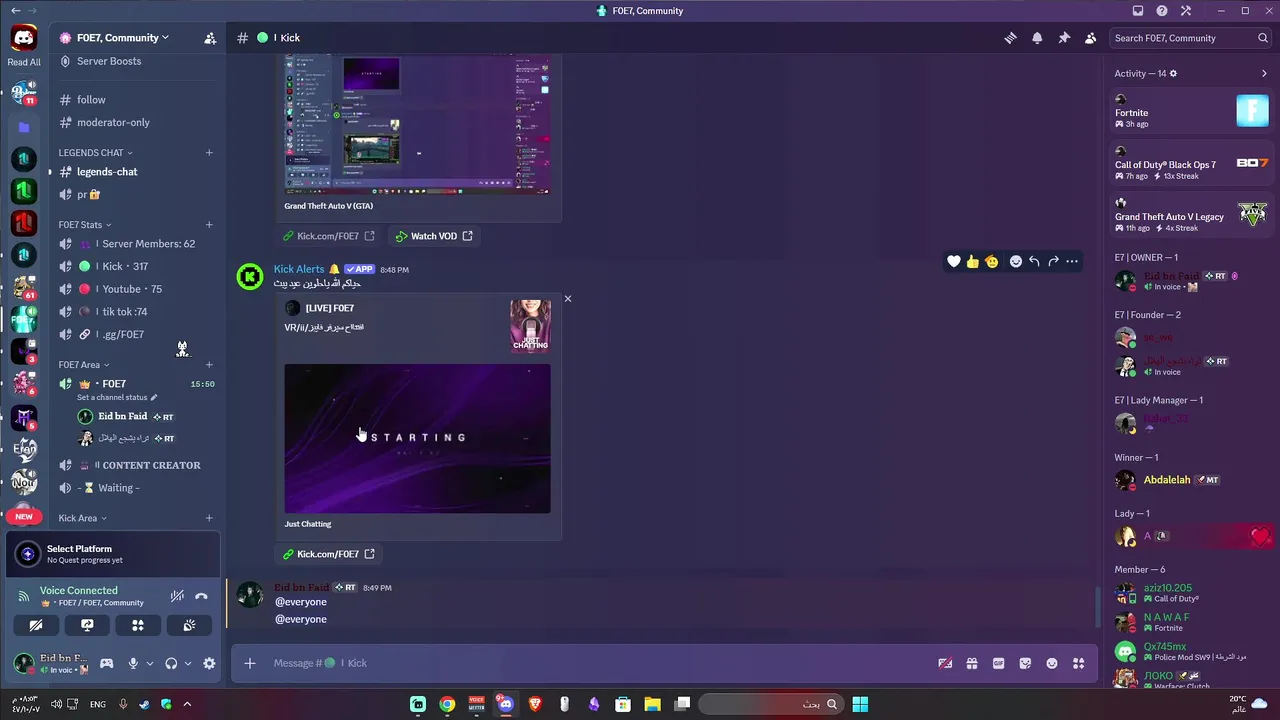
Task: Open the gift Nitro icon
Action: [x=972, y=663]
